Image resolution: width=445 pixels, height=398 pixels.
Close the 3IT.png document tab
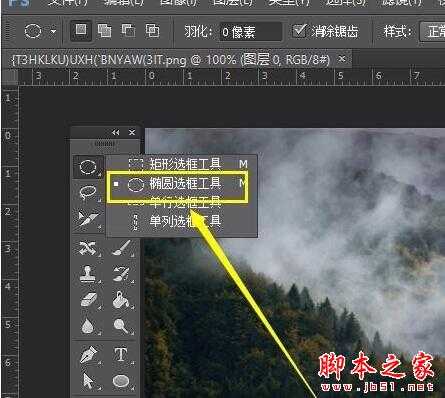tap(342, 59)
